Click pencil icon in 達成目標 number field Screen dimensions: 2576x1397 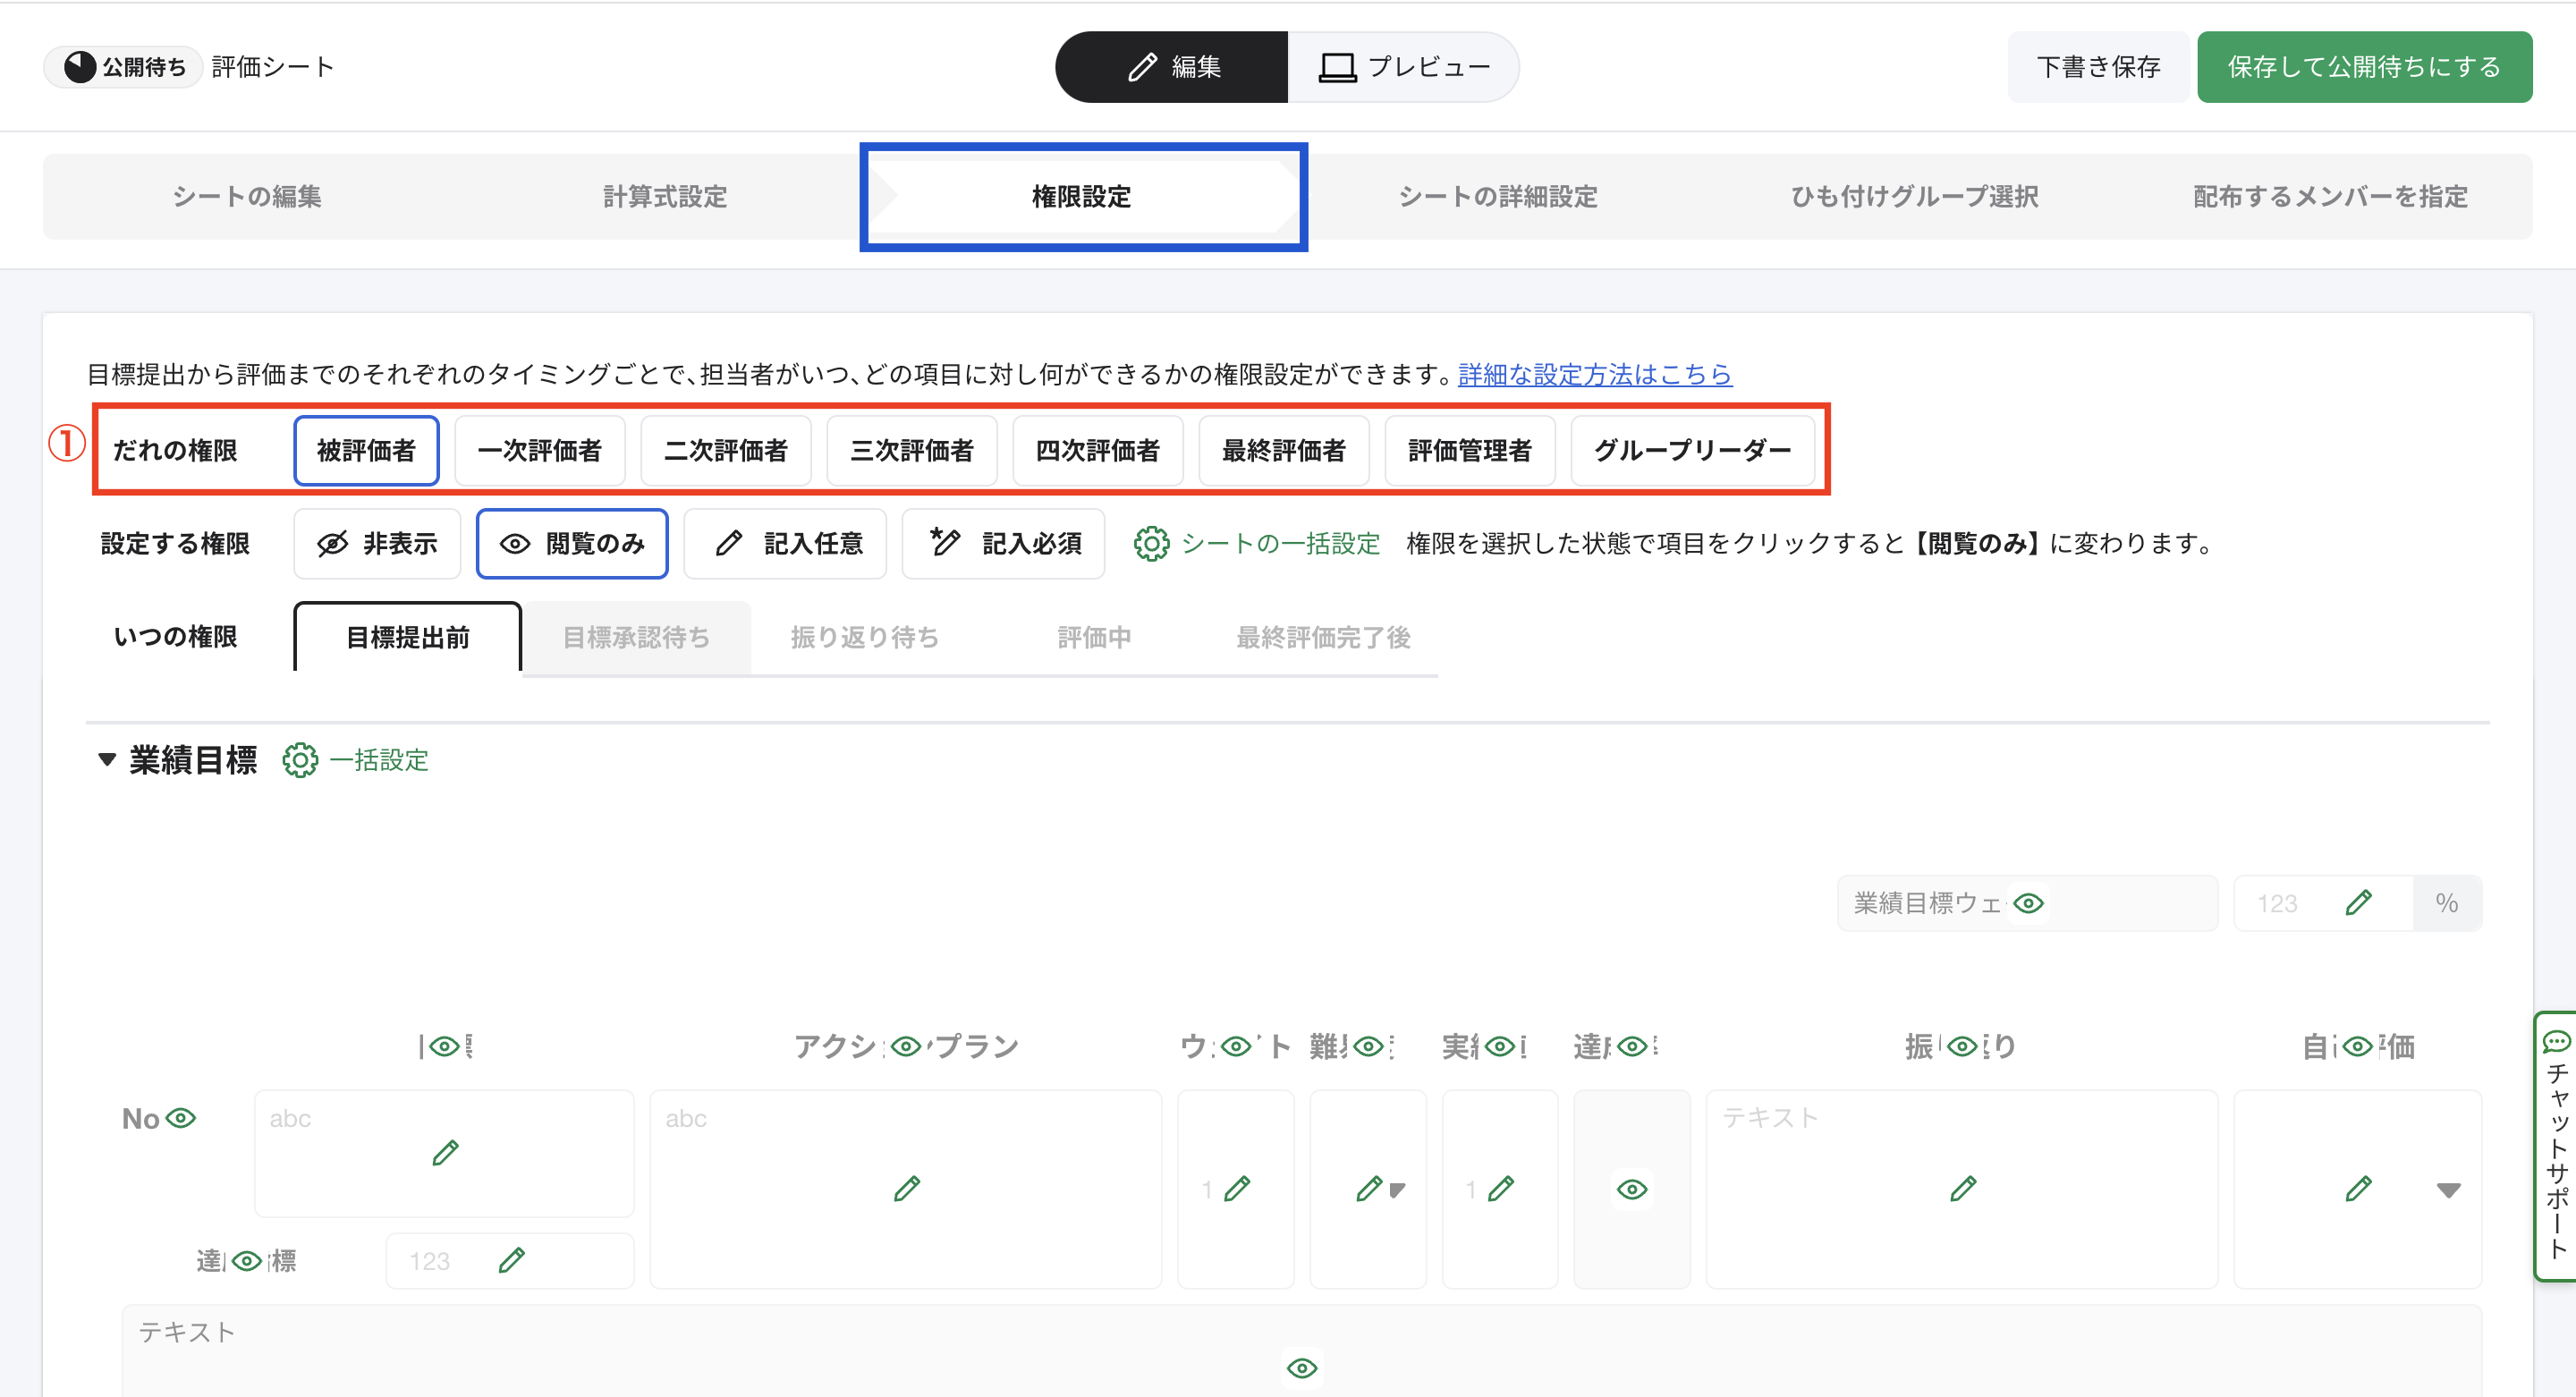511,1260
